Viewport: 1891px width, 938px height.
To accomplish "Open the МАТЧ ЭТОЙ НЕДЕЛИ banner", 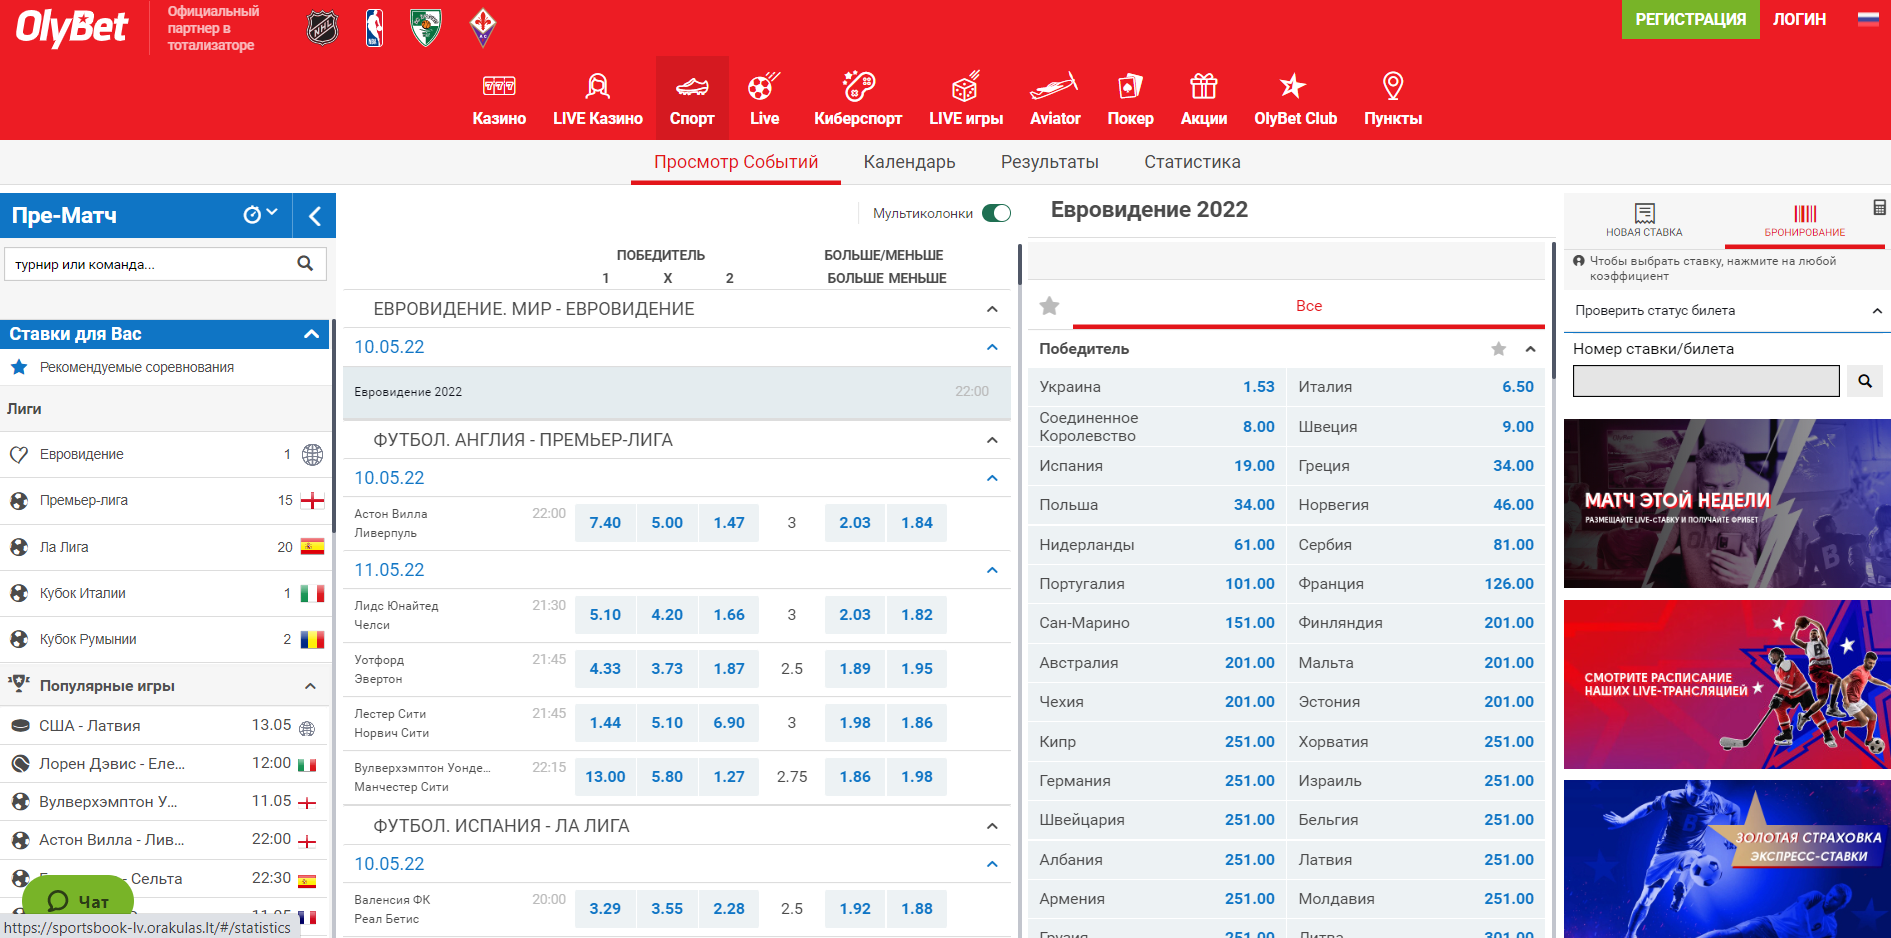I will coord(1727,503).
